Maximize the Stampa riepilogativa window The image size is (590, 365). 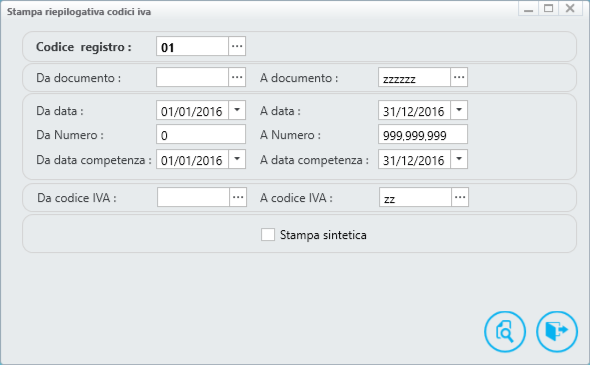[x=549, y=8]
